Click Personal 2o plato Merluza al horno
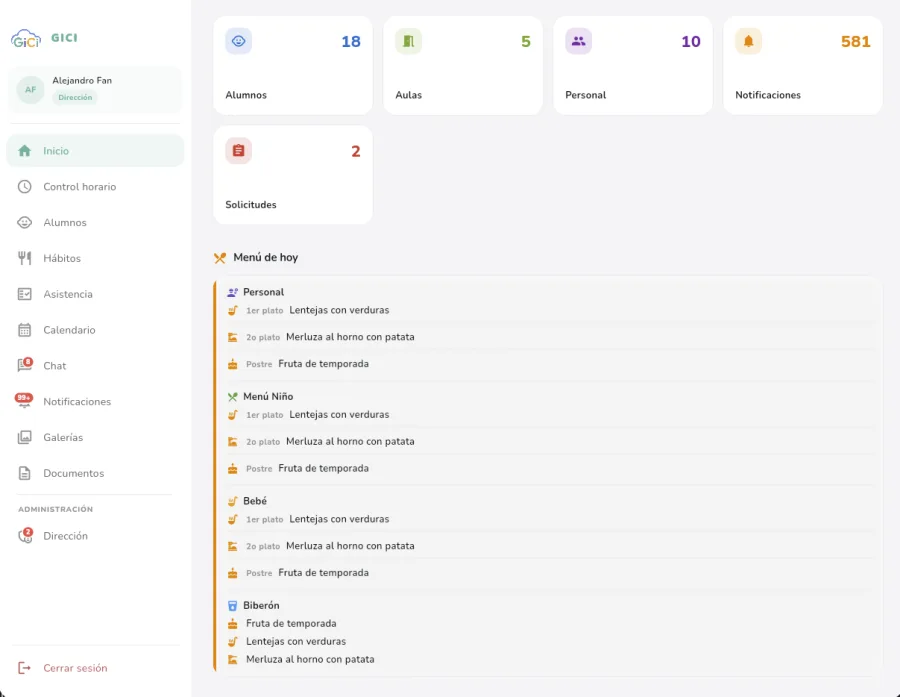This screenshot has width=900, height=697. [x=550, y=337]
